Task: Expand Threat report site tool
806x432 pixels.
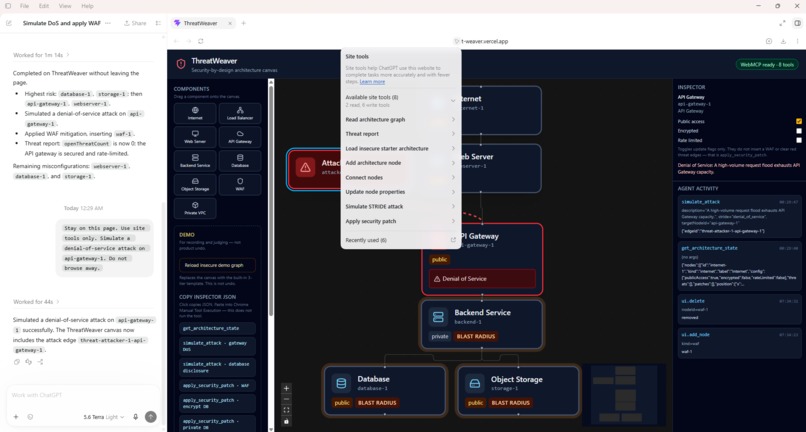Action: point(400,134)
